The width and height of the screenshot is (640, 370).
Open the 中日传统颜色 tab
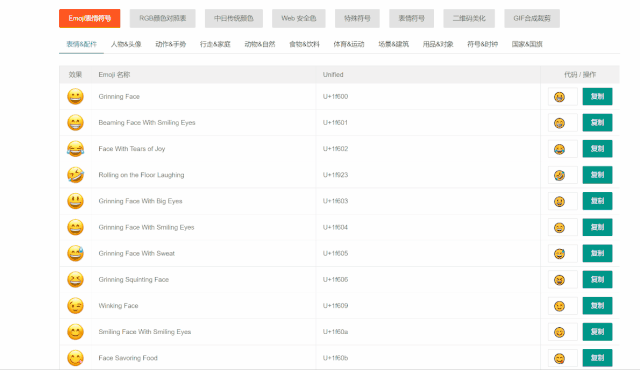coord(233,18)
